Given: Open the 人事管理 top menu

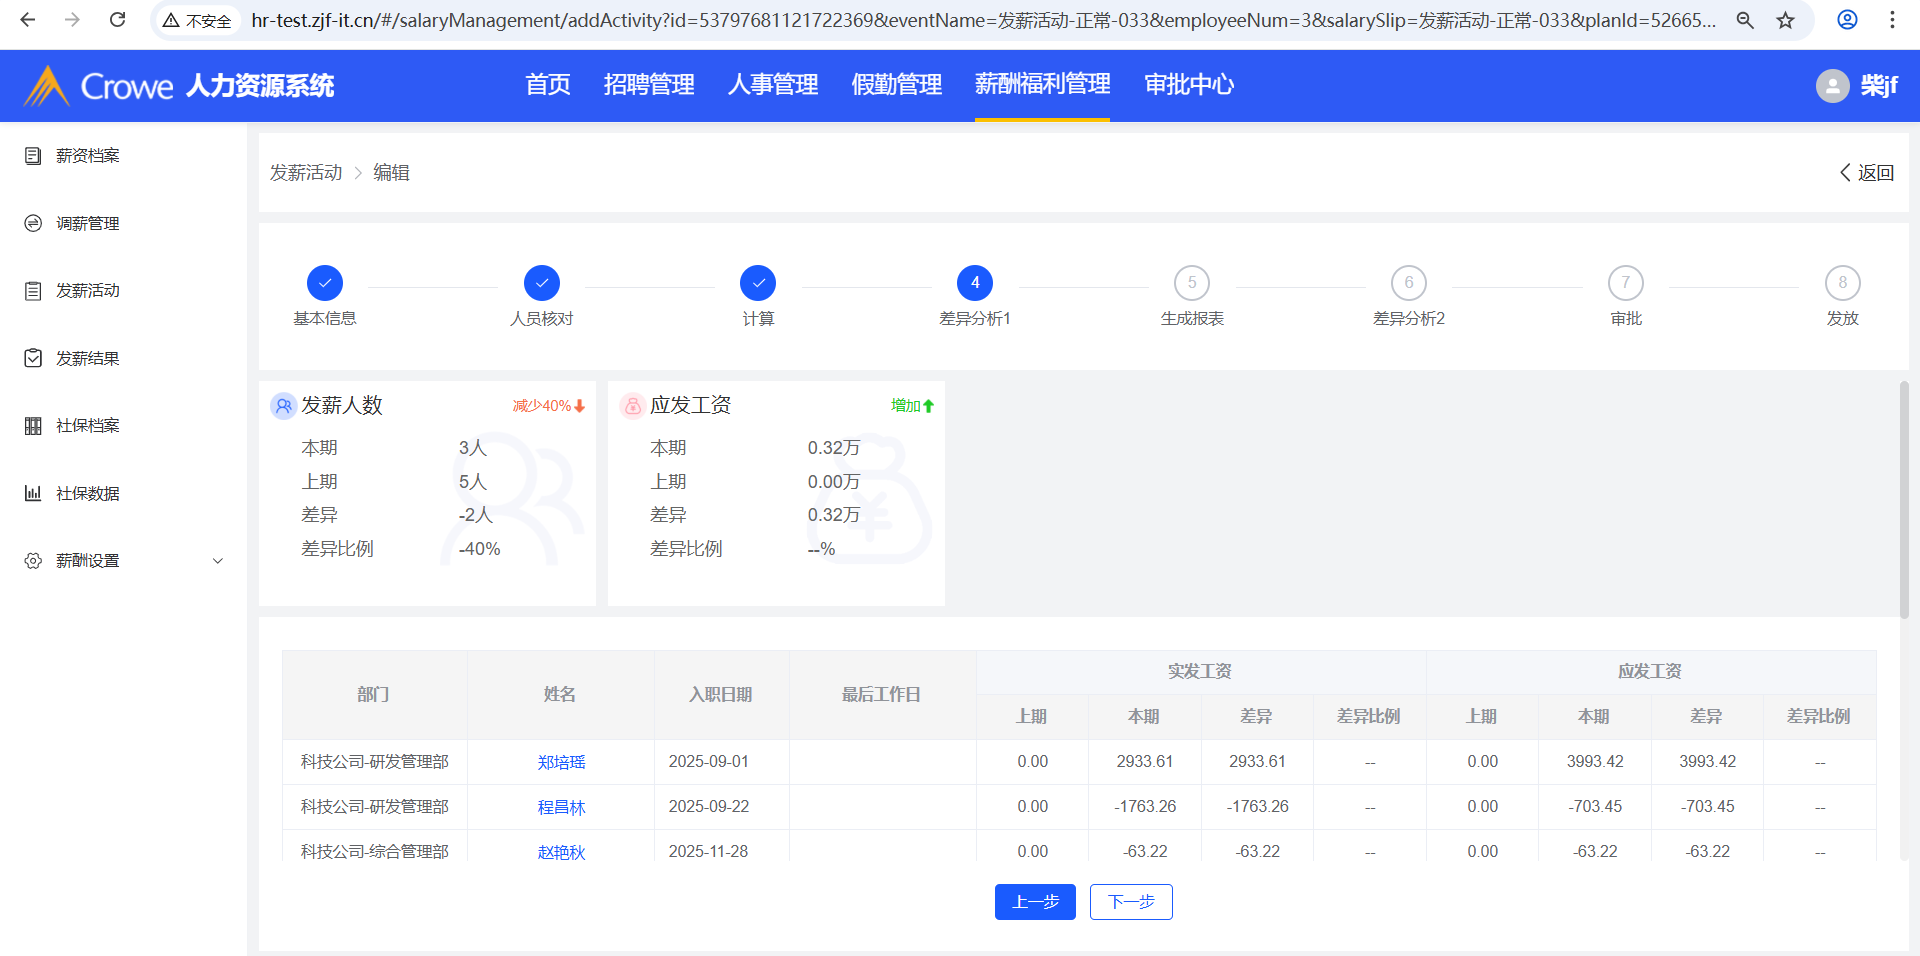Looking at the screenshot, I should [x=773, y=85].
